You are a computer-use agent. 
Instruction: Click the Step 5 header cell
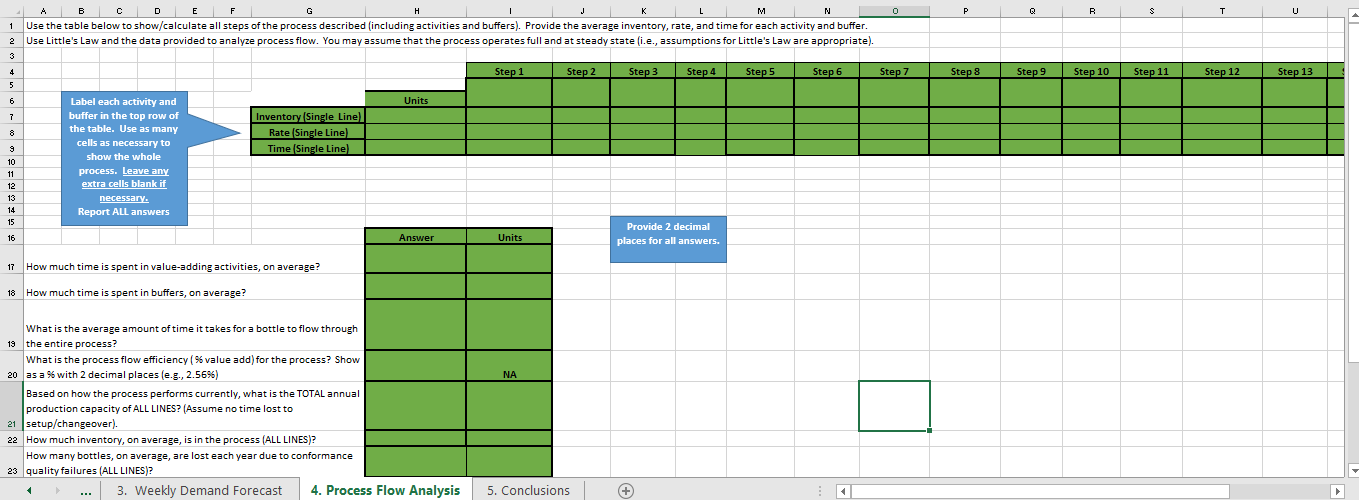tap(759, 71)
